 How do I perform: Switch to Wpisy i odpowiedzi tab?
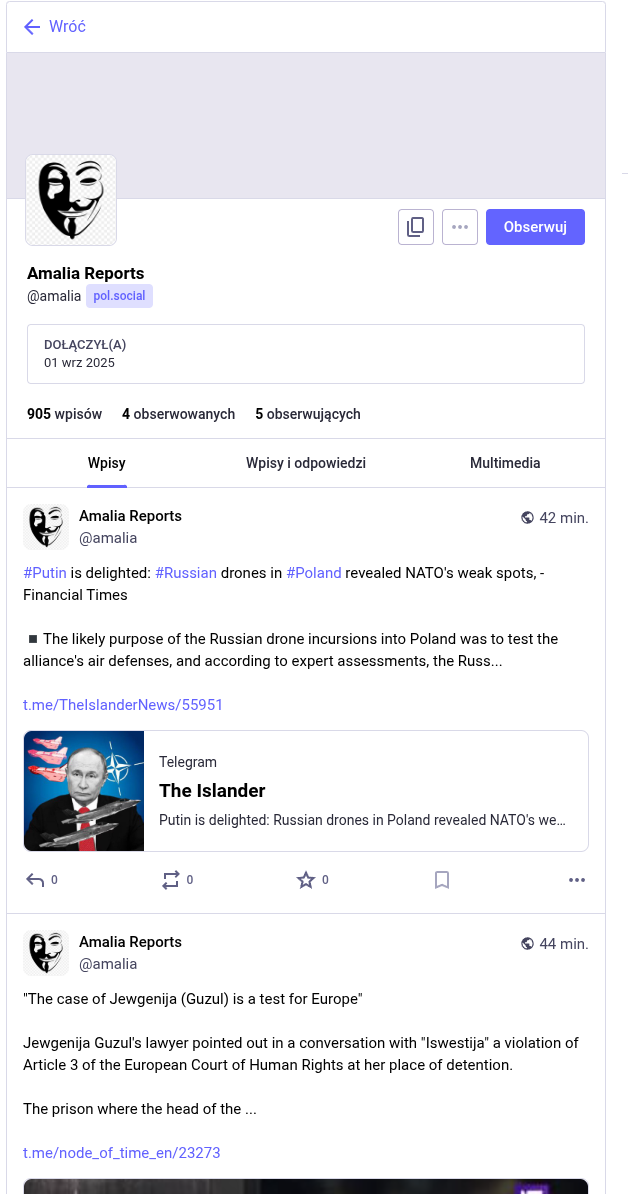[x=306, y=463]
